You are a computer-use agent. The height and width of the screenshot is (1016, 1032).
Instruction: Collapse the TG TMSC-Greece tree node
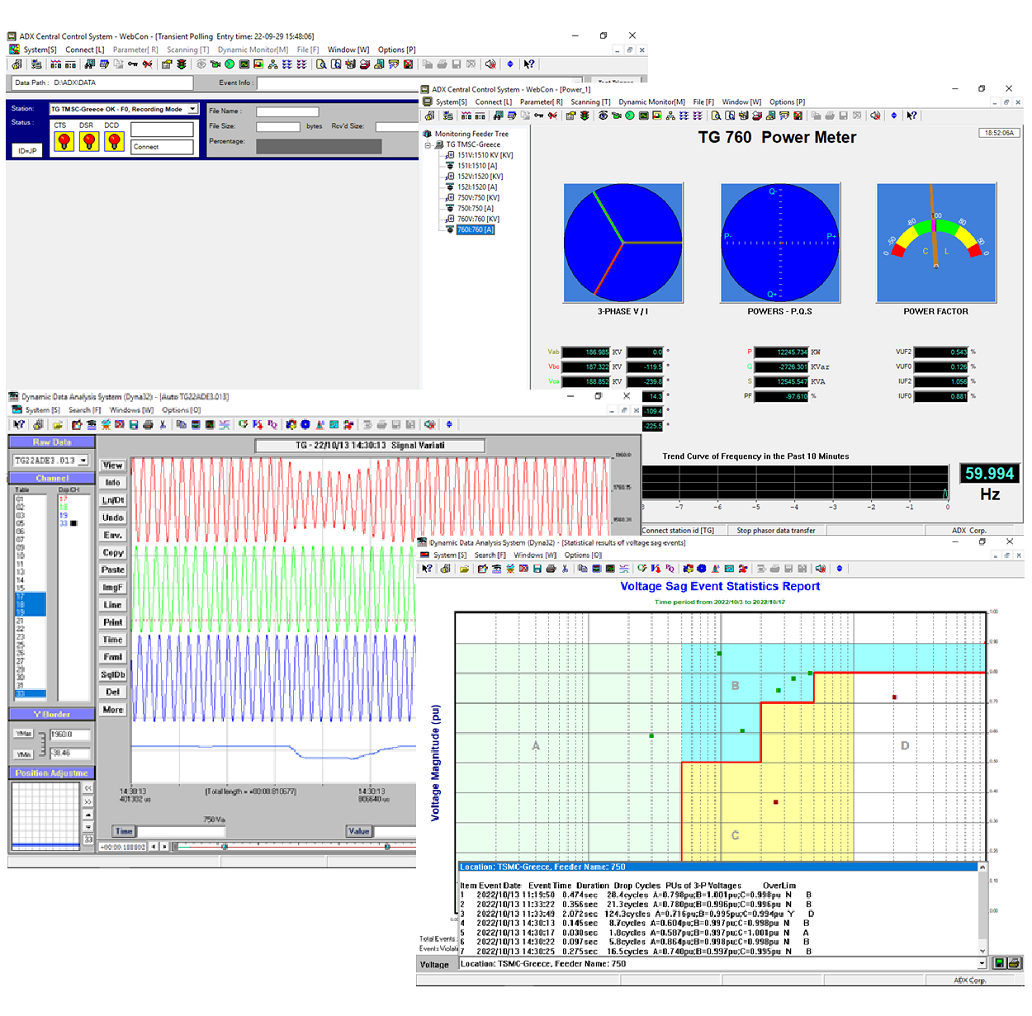[429, 145]
